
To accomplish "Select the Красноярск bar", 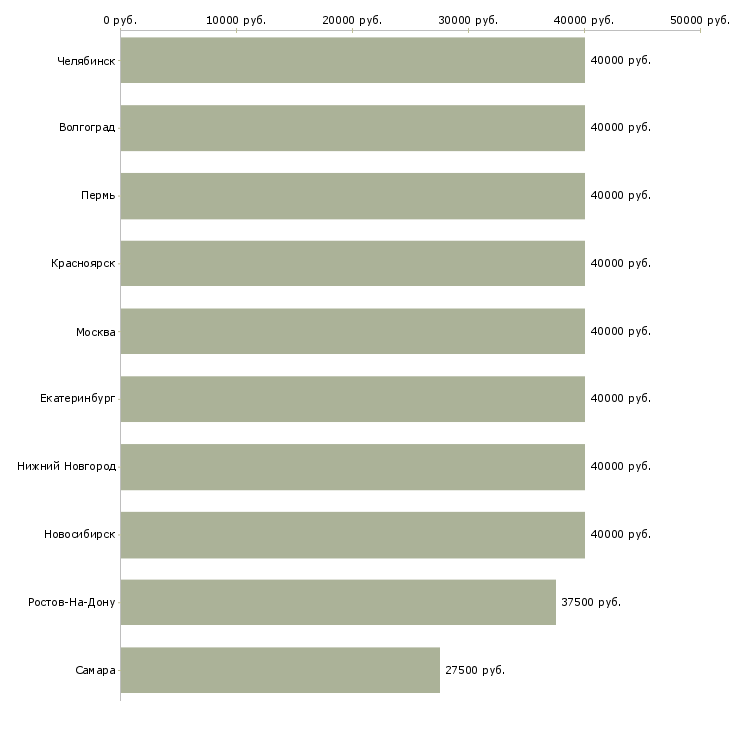I will point(352,263).
